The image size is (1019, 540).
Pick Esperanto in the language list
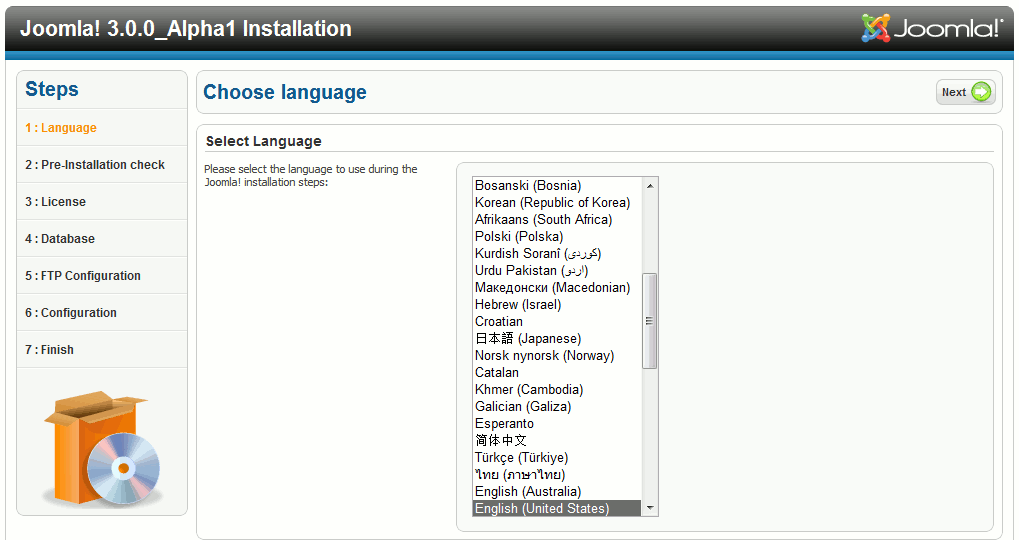pyautogui.click(x=504, y=424)
